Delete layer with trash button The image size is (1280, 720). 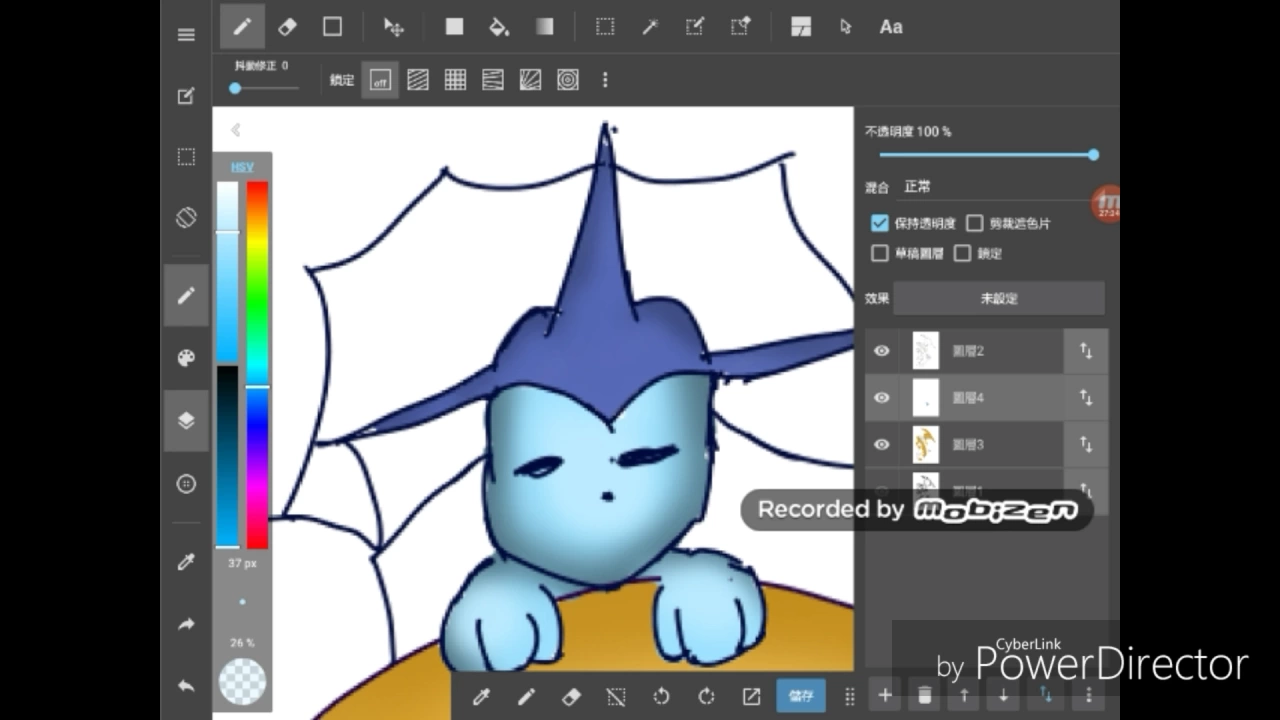click(925, 696)
